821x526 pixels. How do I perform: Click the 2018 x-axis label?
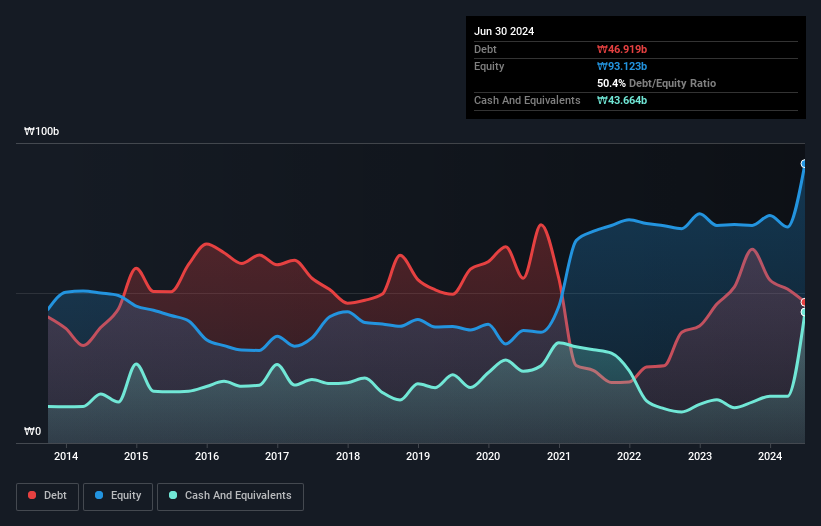(x=348, y=456)
